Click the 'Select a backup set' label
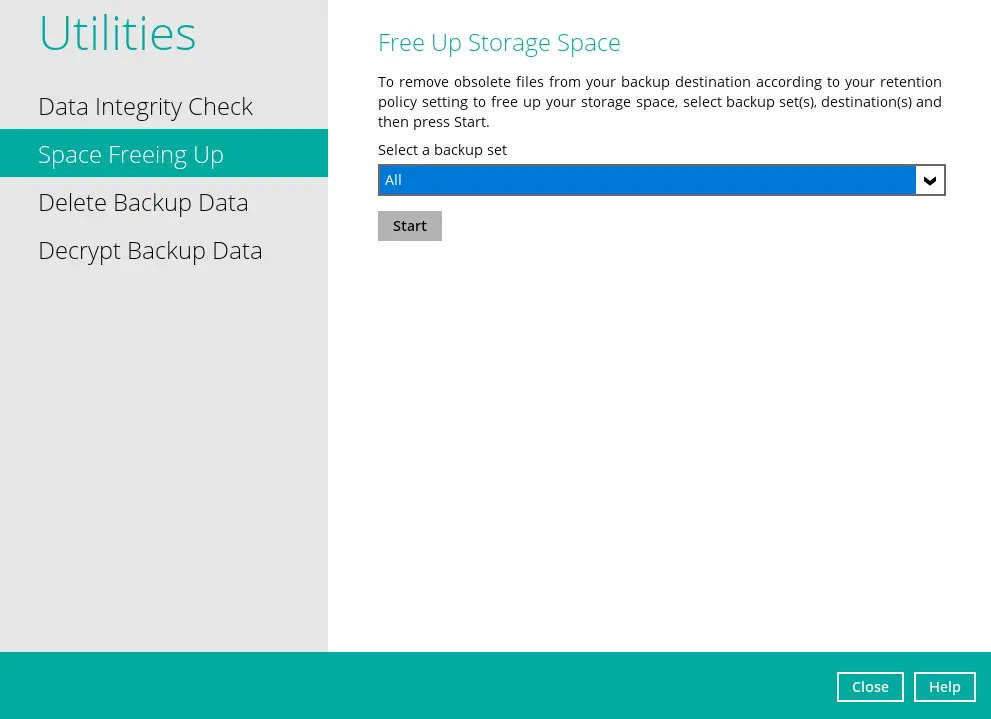This screenshot has height=719, width=991. pyautogui.click(x=442, y=150)
